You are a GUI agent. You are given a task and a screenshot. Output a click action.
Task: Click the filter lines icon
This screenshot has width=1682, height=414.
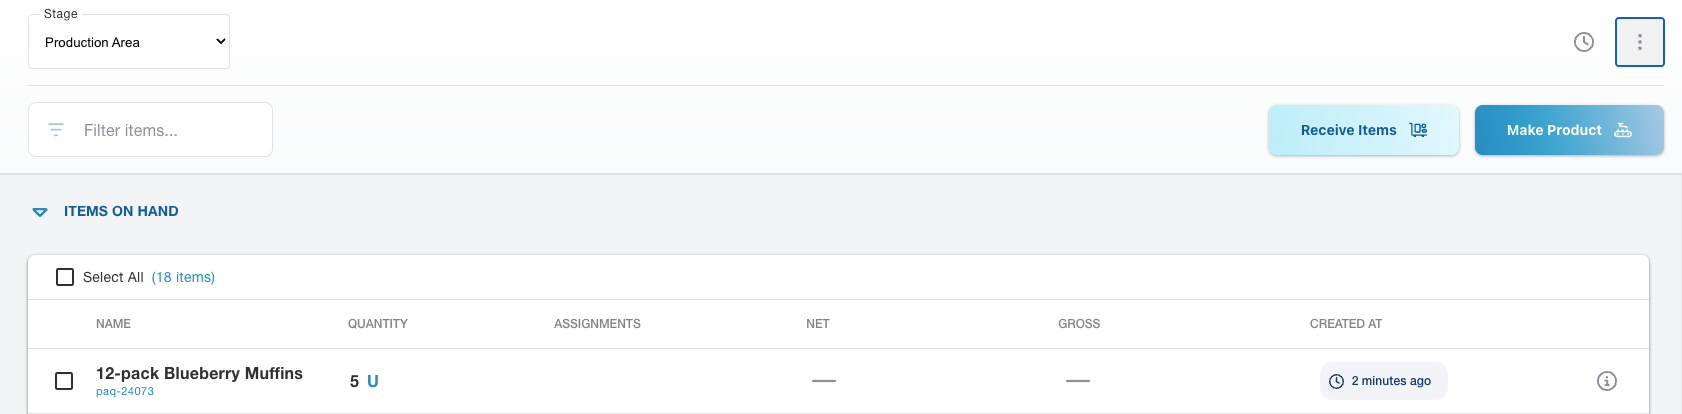[56, 130]
